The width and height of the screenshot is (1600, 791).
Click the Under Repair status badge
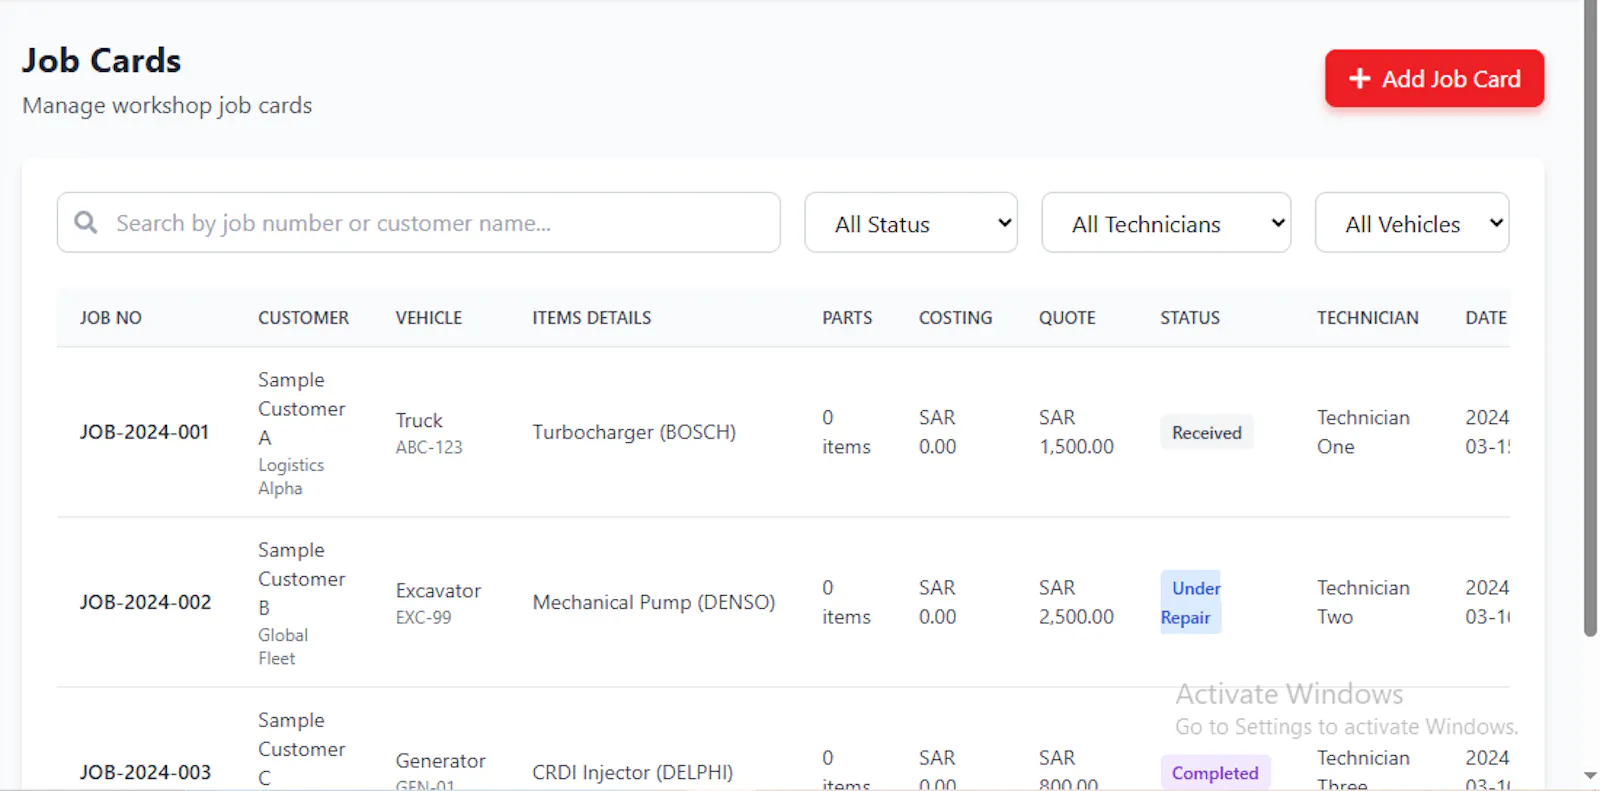1191,603
